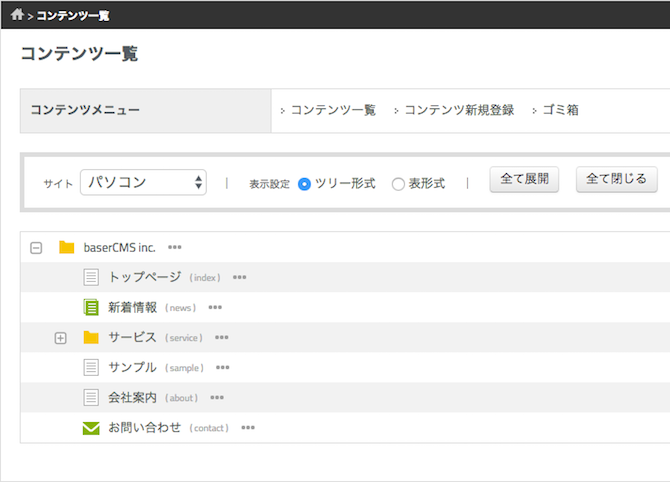Click the green 新着情報 blog icon

coord(91,307)
